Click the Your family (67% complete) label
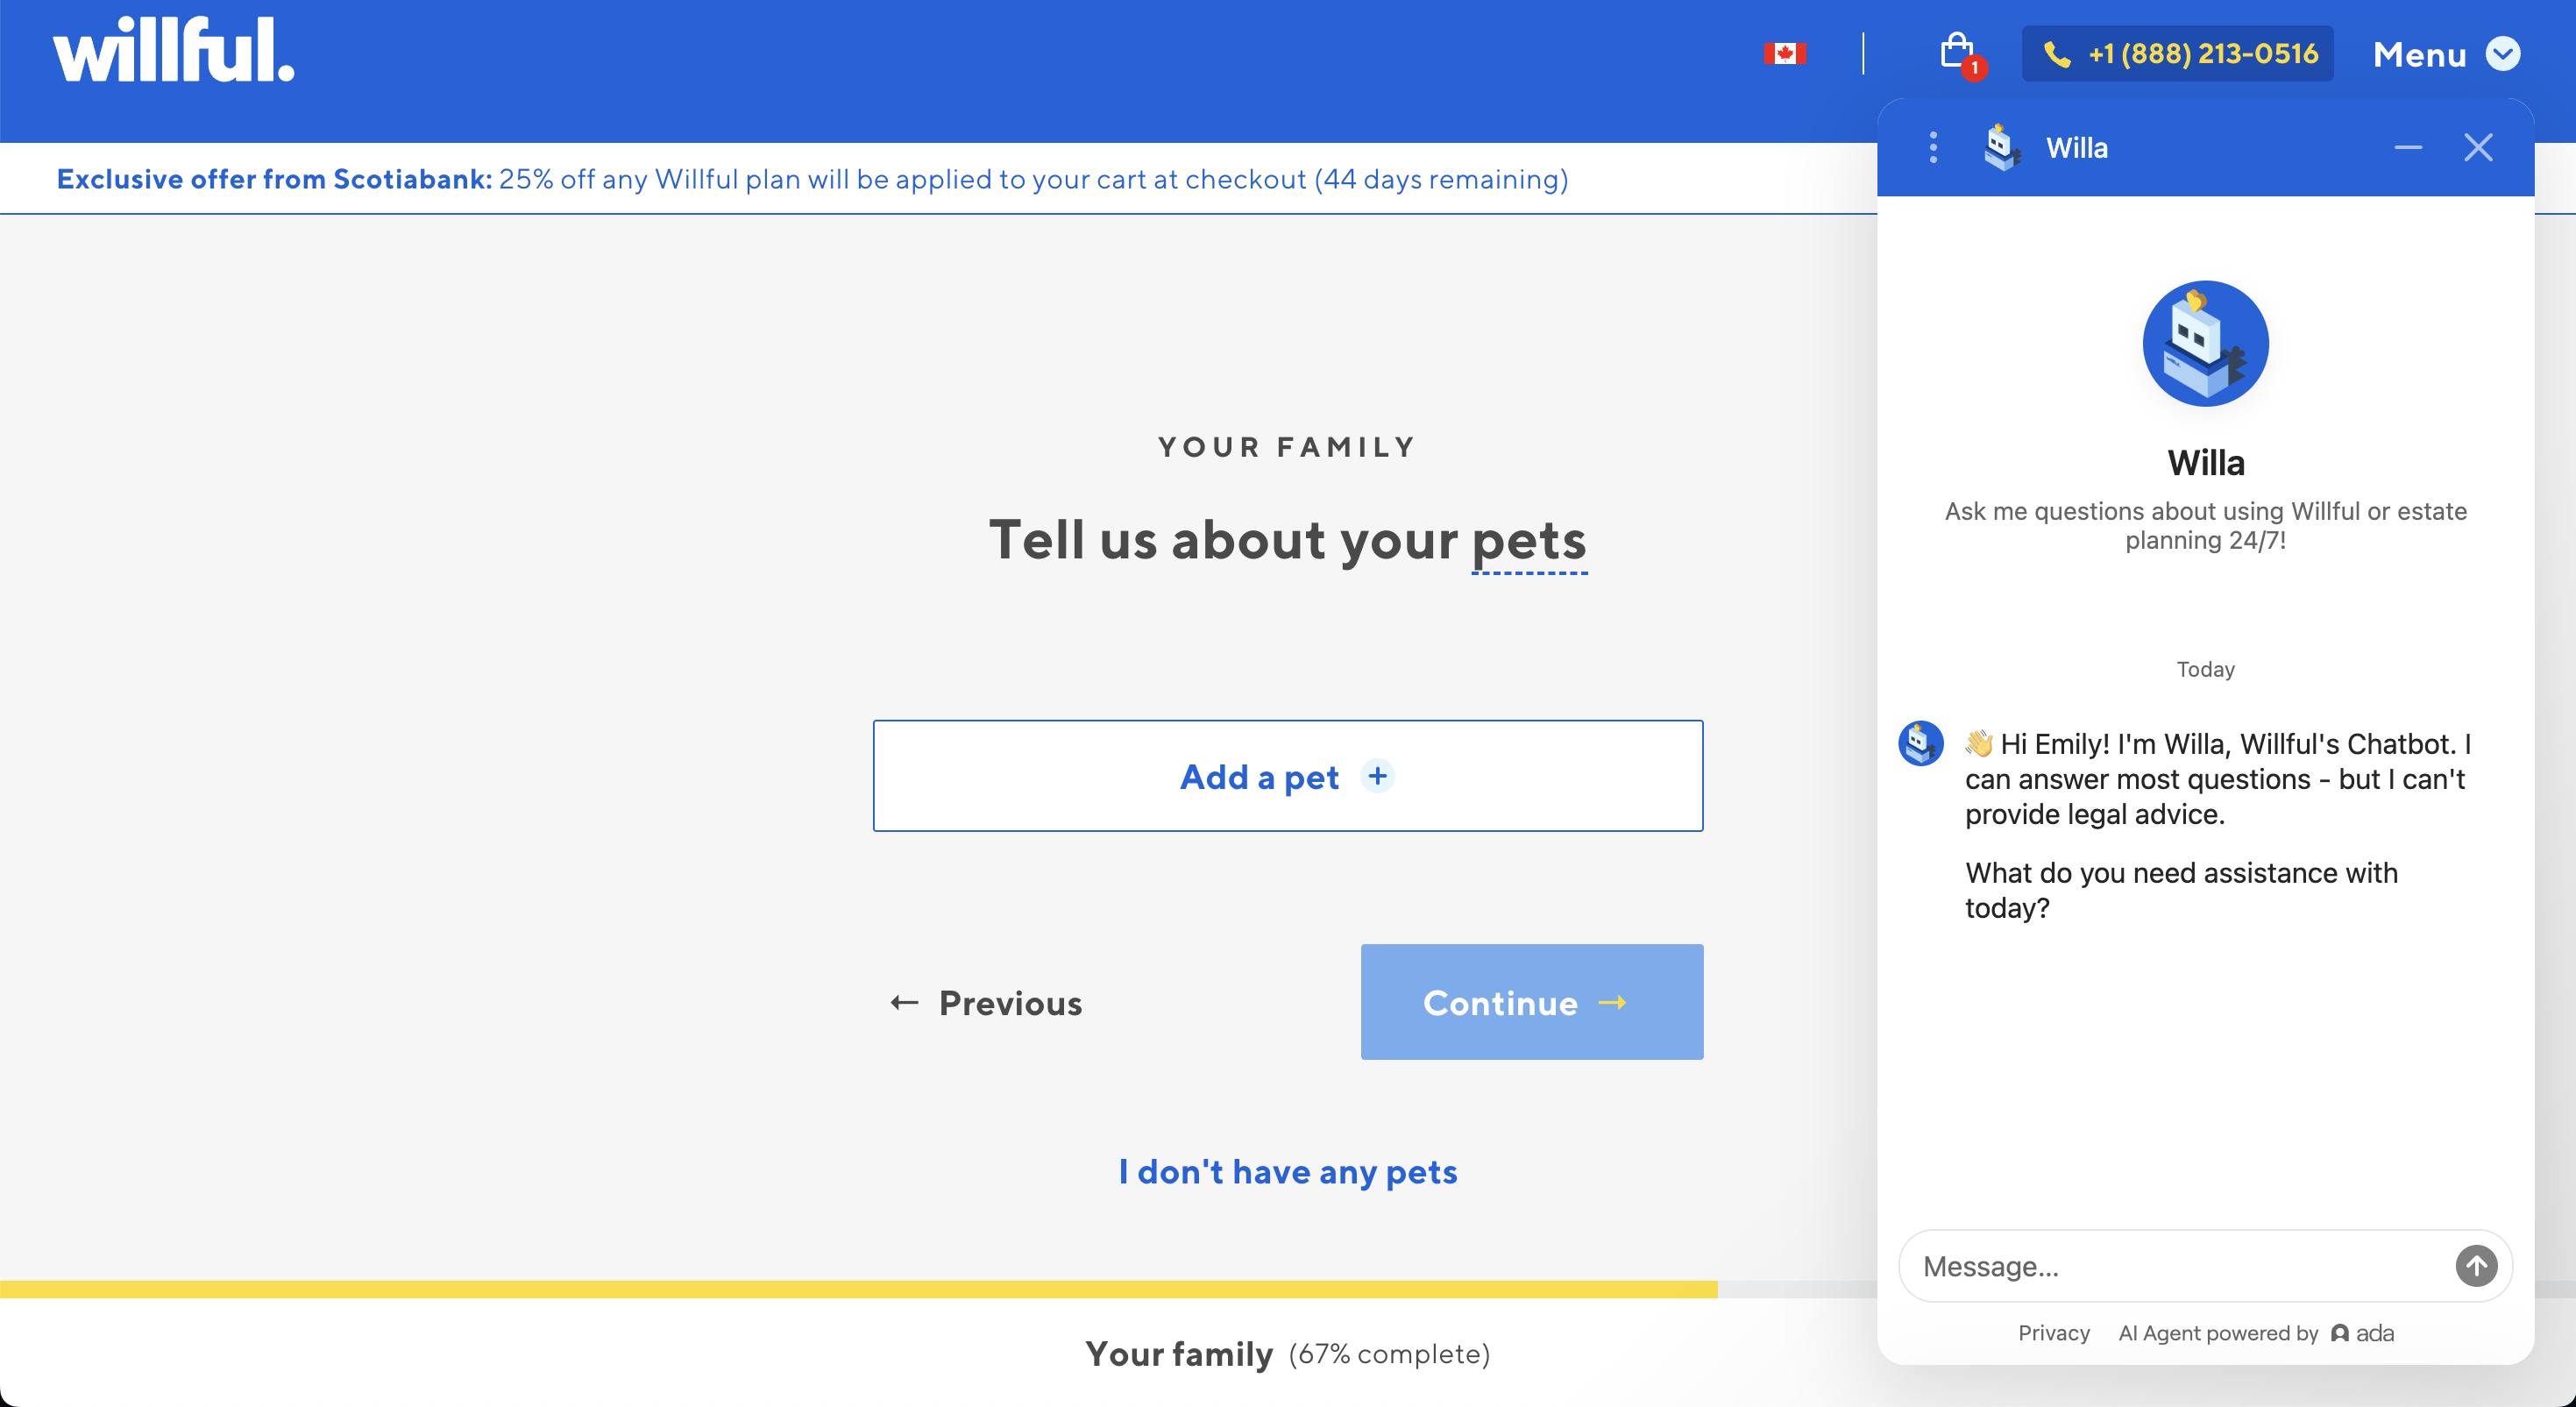Screen dimensions: 2576x1407 point(1288,1354)
